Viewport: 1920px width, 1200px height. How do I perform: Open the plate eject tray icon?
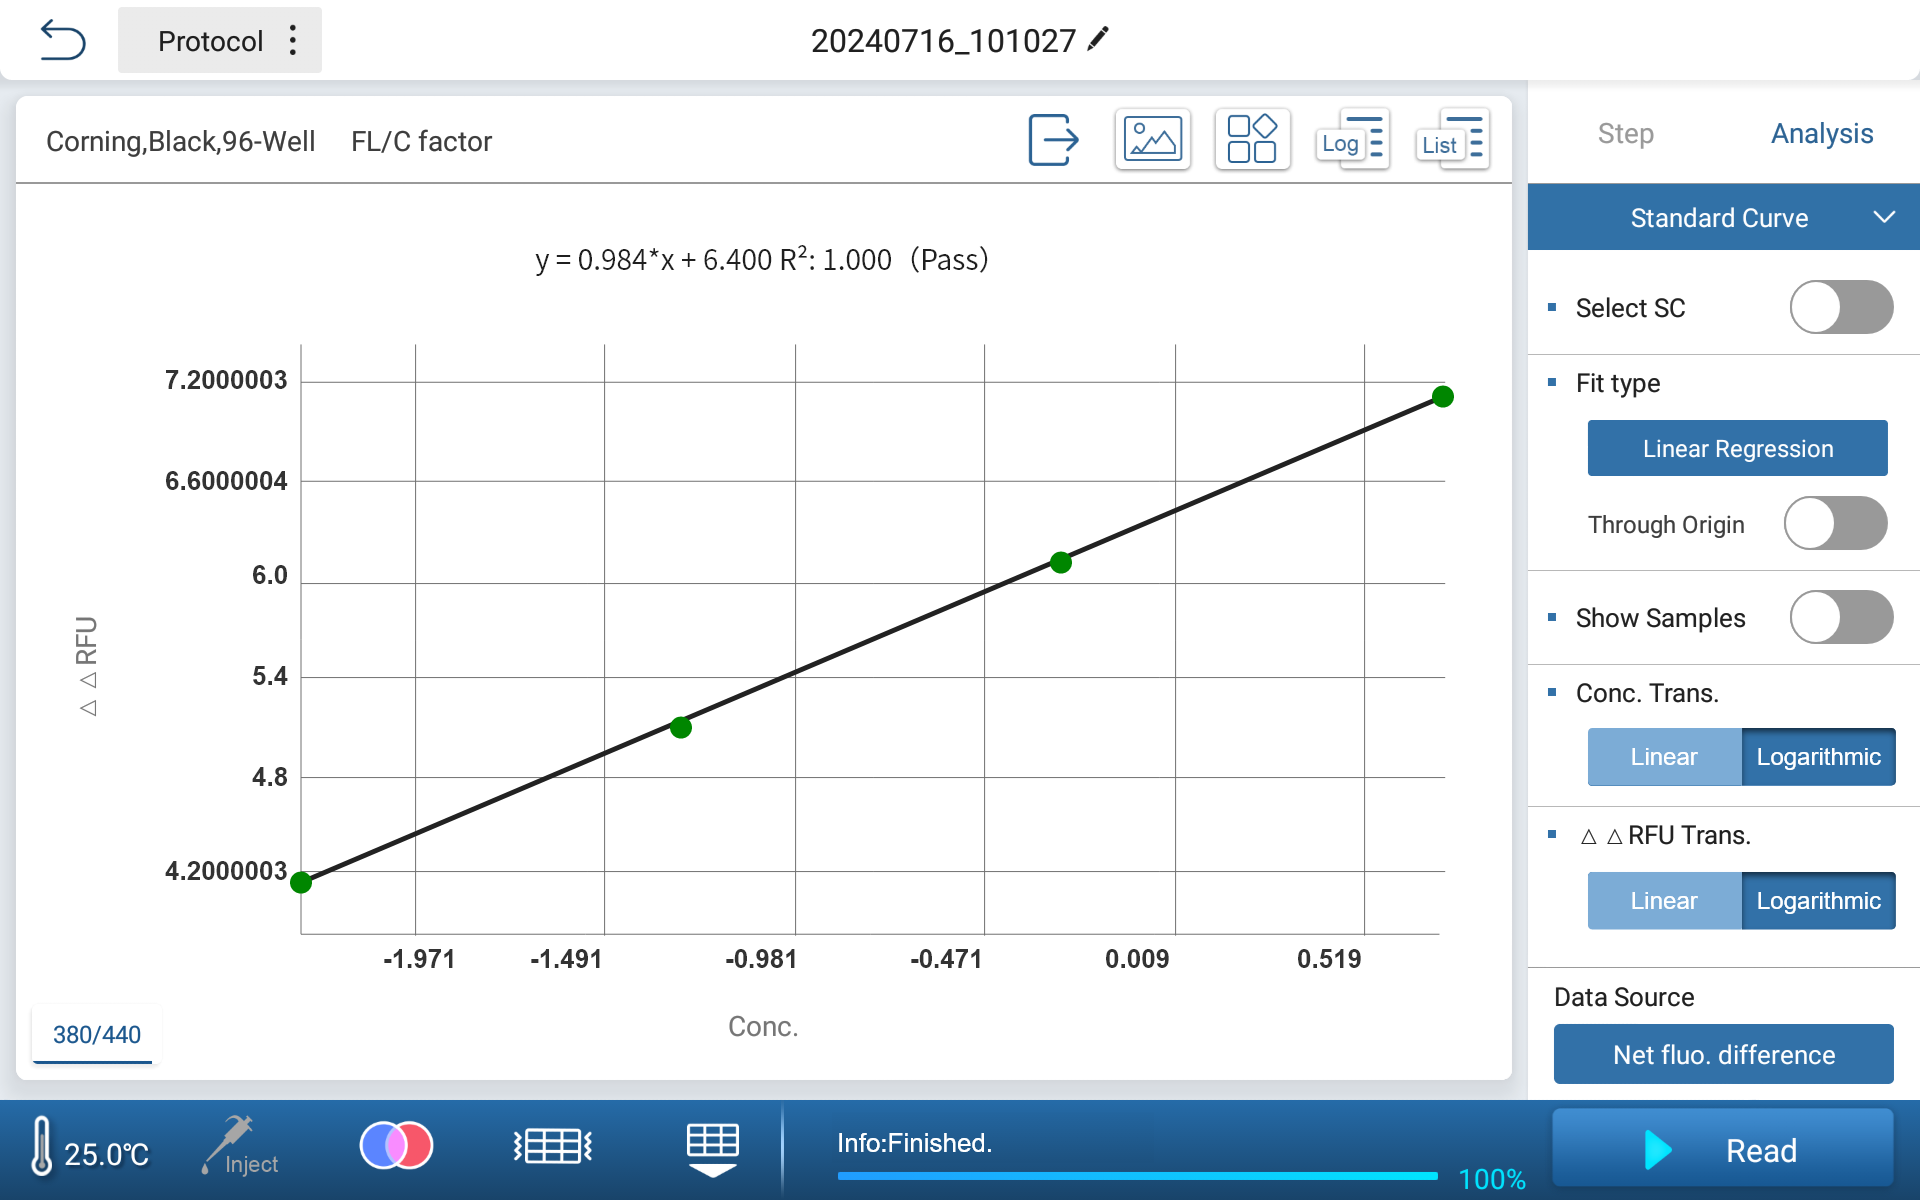pyautogui.click(x=712, y=1149)
